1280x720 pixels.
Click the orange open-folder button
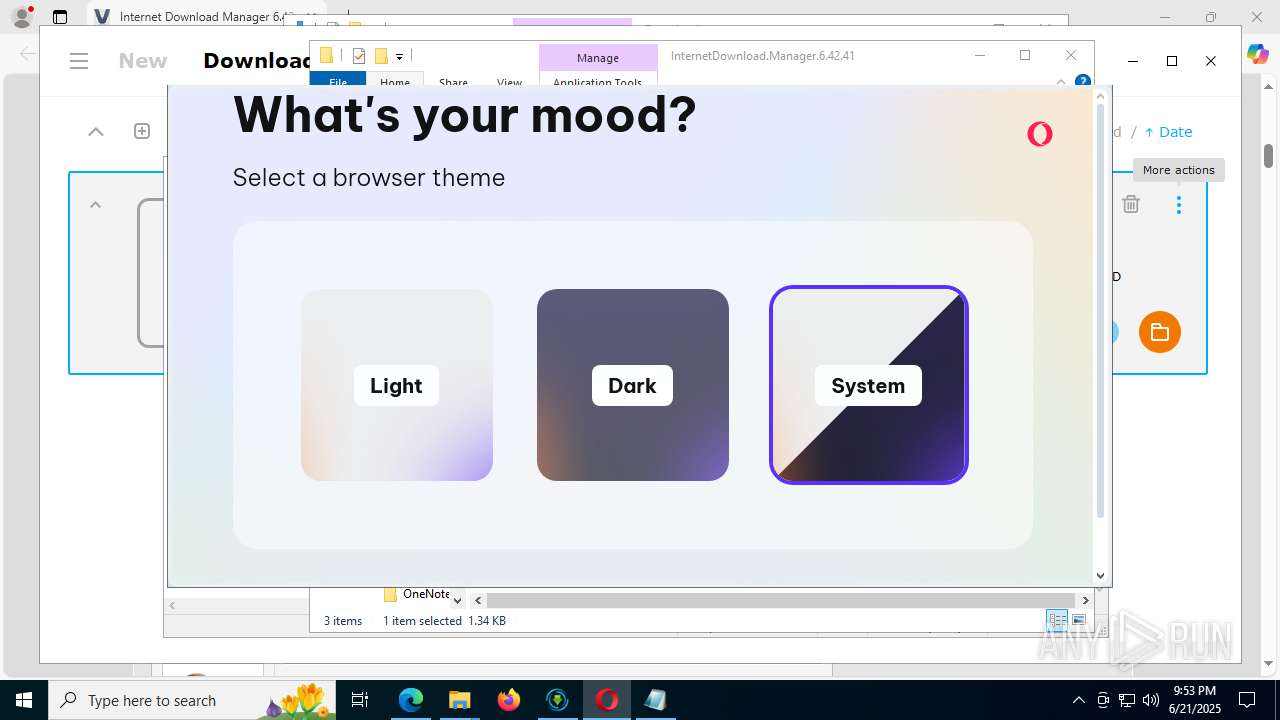coord(1160,332)
